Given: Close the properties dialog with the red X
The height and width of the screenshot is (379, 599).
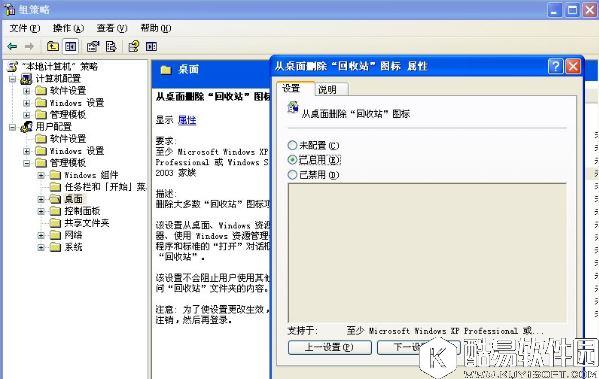Looking at the screenshot, I should (x=573, y=66).
